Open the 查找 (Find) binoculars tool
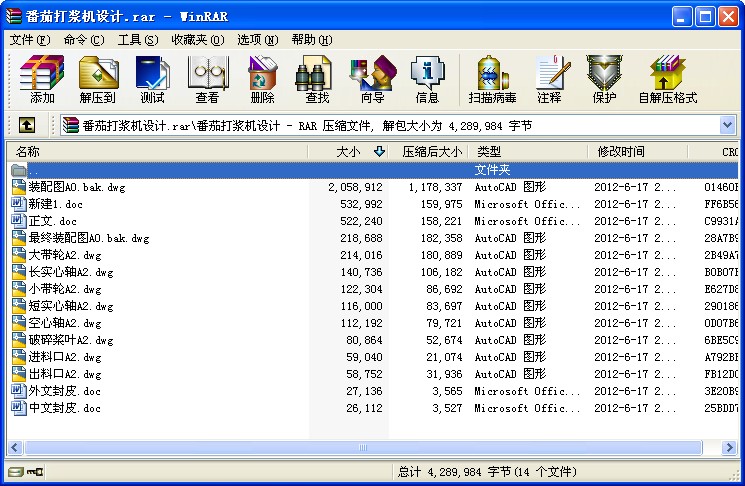 317,79
